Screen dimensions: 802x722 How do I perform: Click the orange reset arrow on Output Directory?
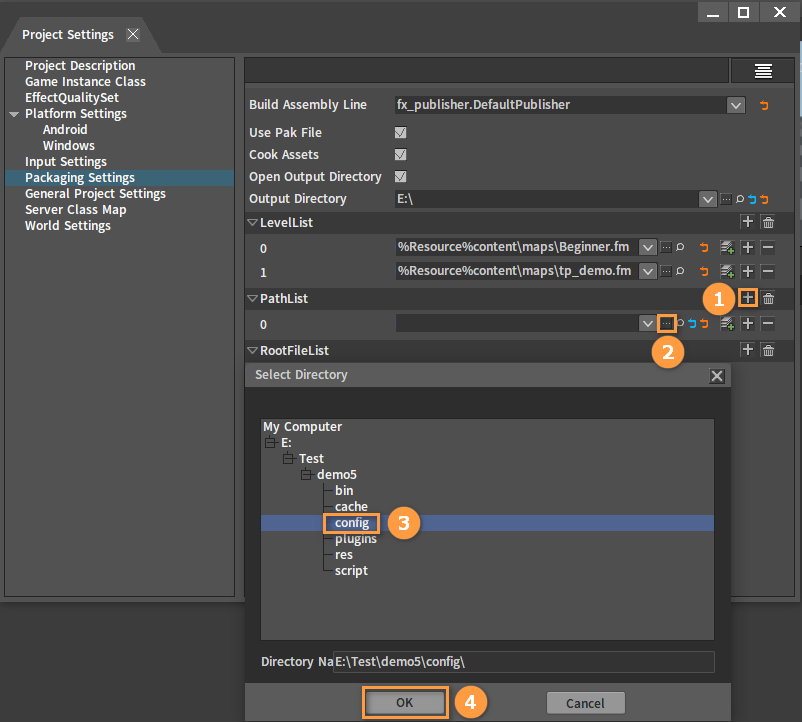click(x=764, y=199)
